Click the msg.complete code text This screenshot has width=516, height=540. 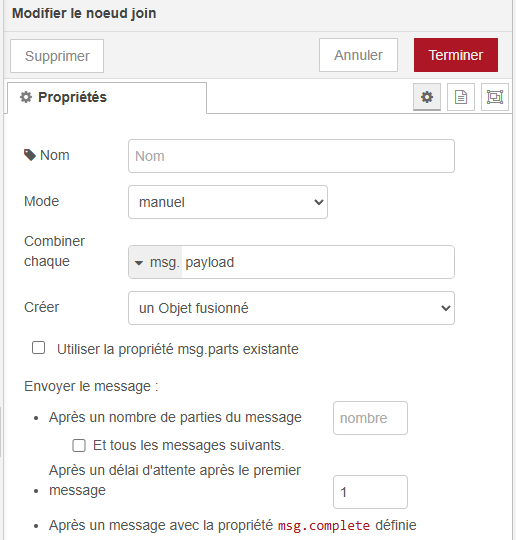coord(324,526)
